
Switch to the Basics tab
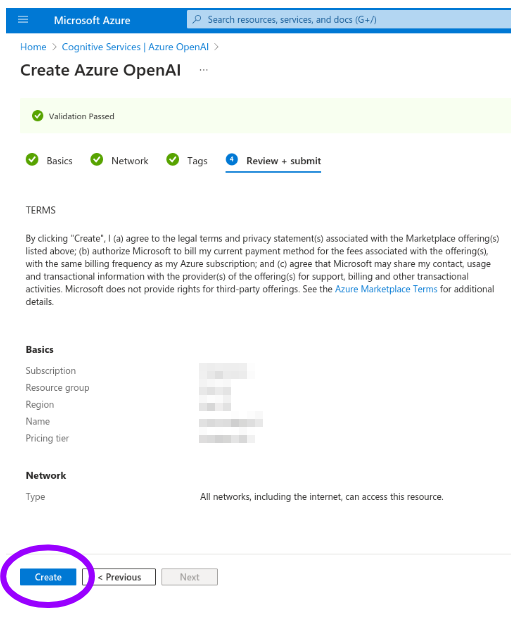(x=59, y=161)
